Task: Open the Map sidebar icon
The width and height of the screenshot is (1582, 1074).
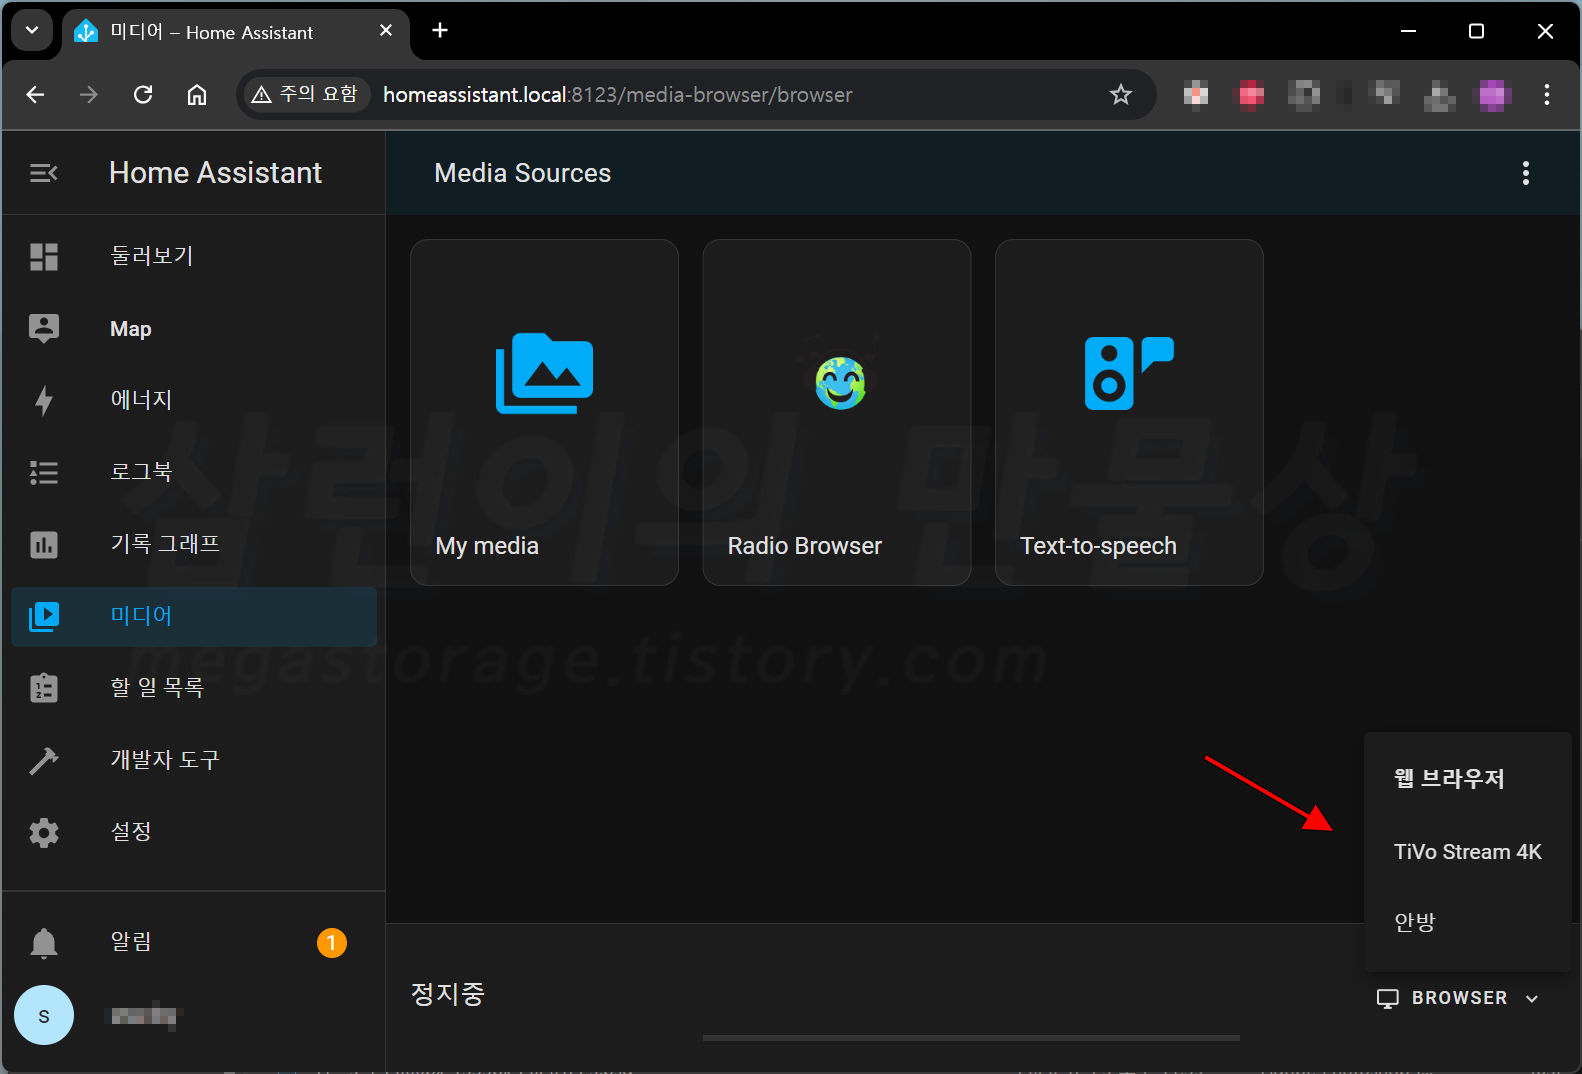Action: click(44, 329)
